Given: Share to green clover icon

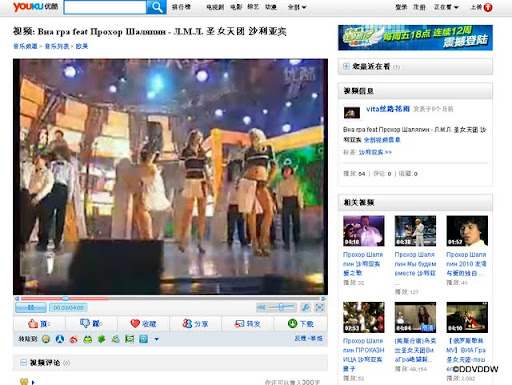Looking at the screenshot, I should (x=101, y=339).
